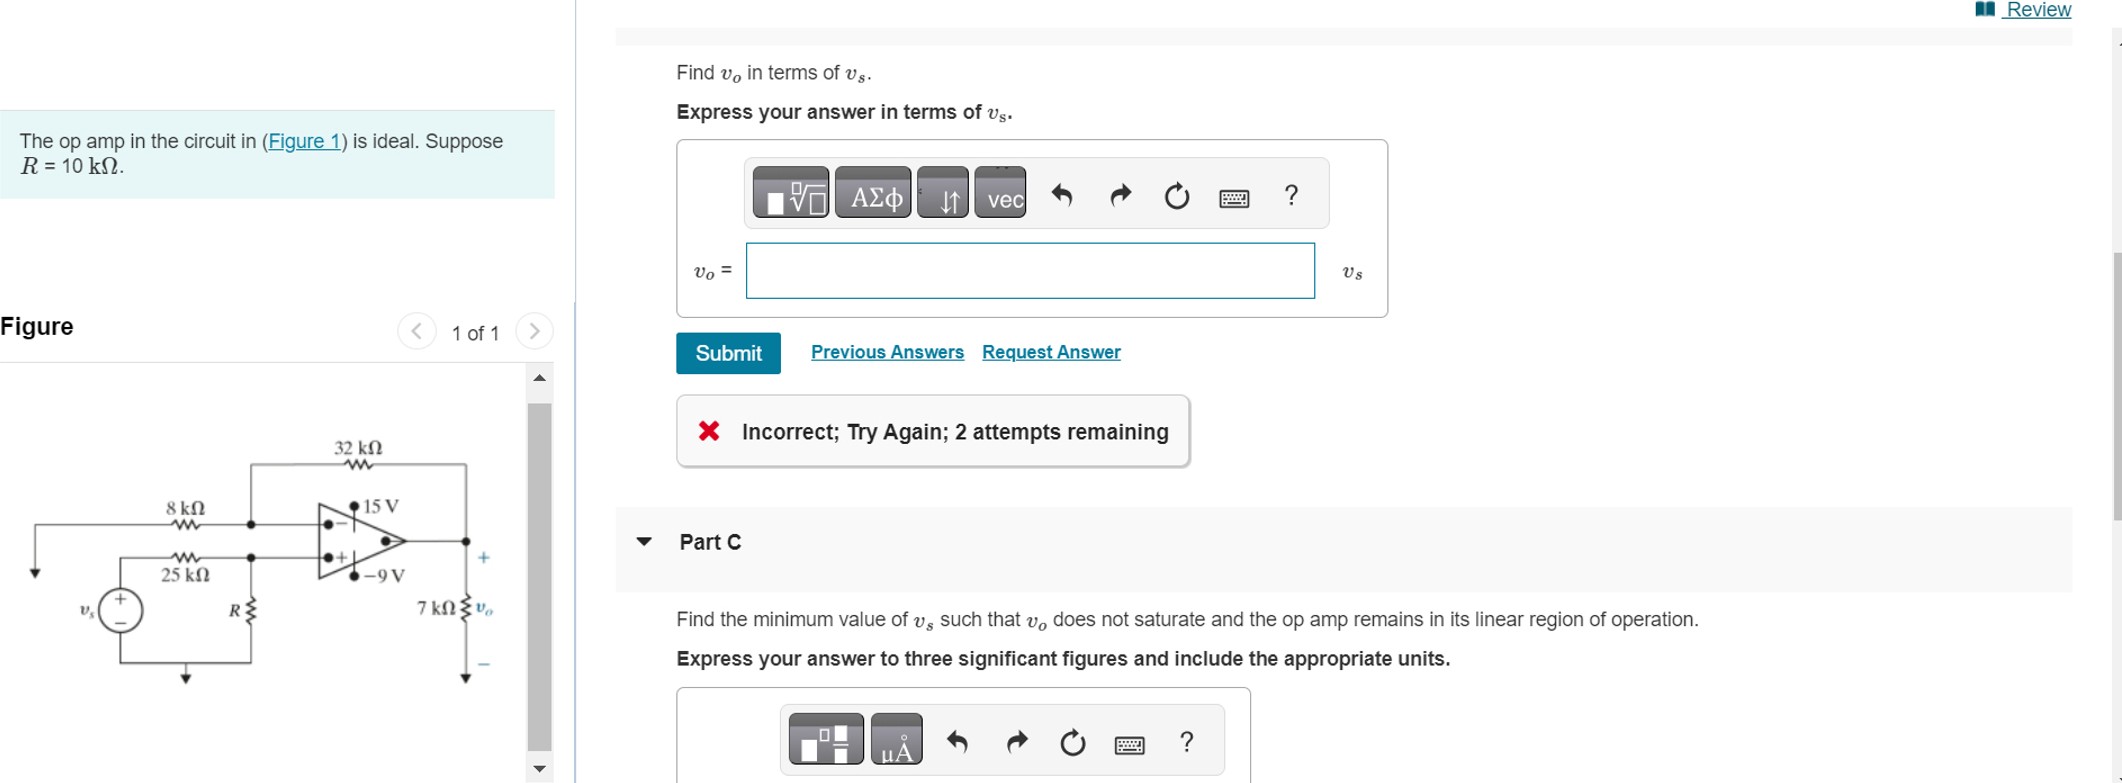Select the μÅ units icon in Part C
2122x783 pixels.
click(896, 741)
